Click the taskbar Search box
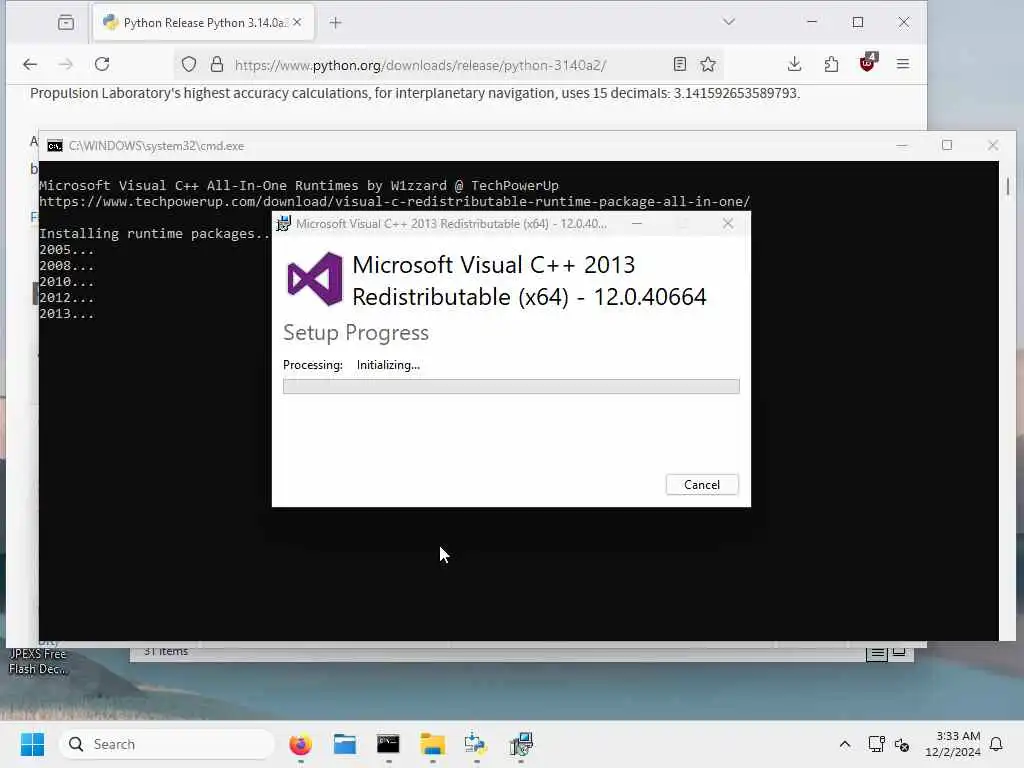Image resolution: width=1024 pixels, height=768 pixels. 167,744
